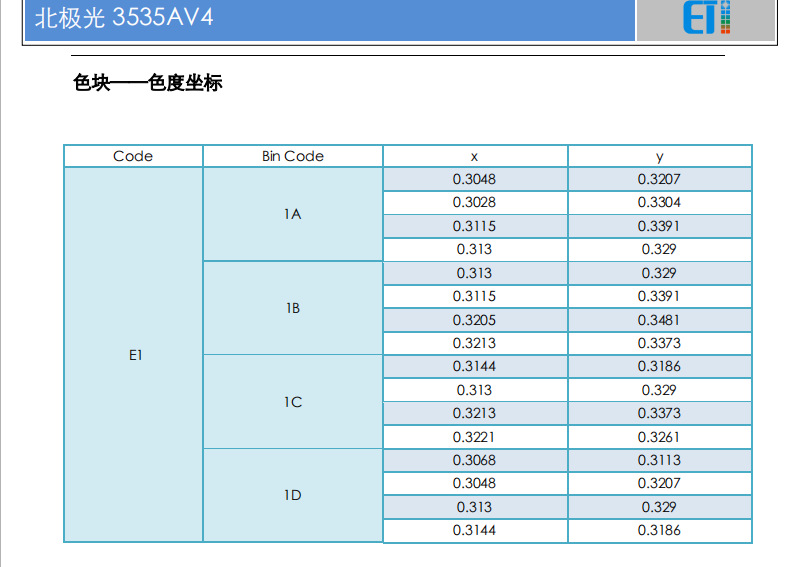Select the 1C bin code cell
This screenshot has height=567, width=793.
point(293,402)
